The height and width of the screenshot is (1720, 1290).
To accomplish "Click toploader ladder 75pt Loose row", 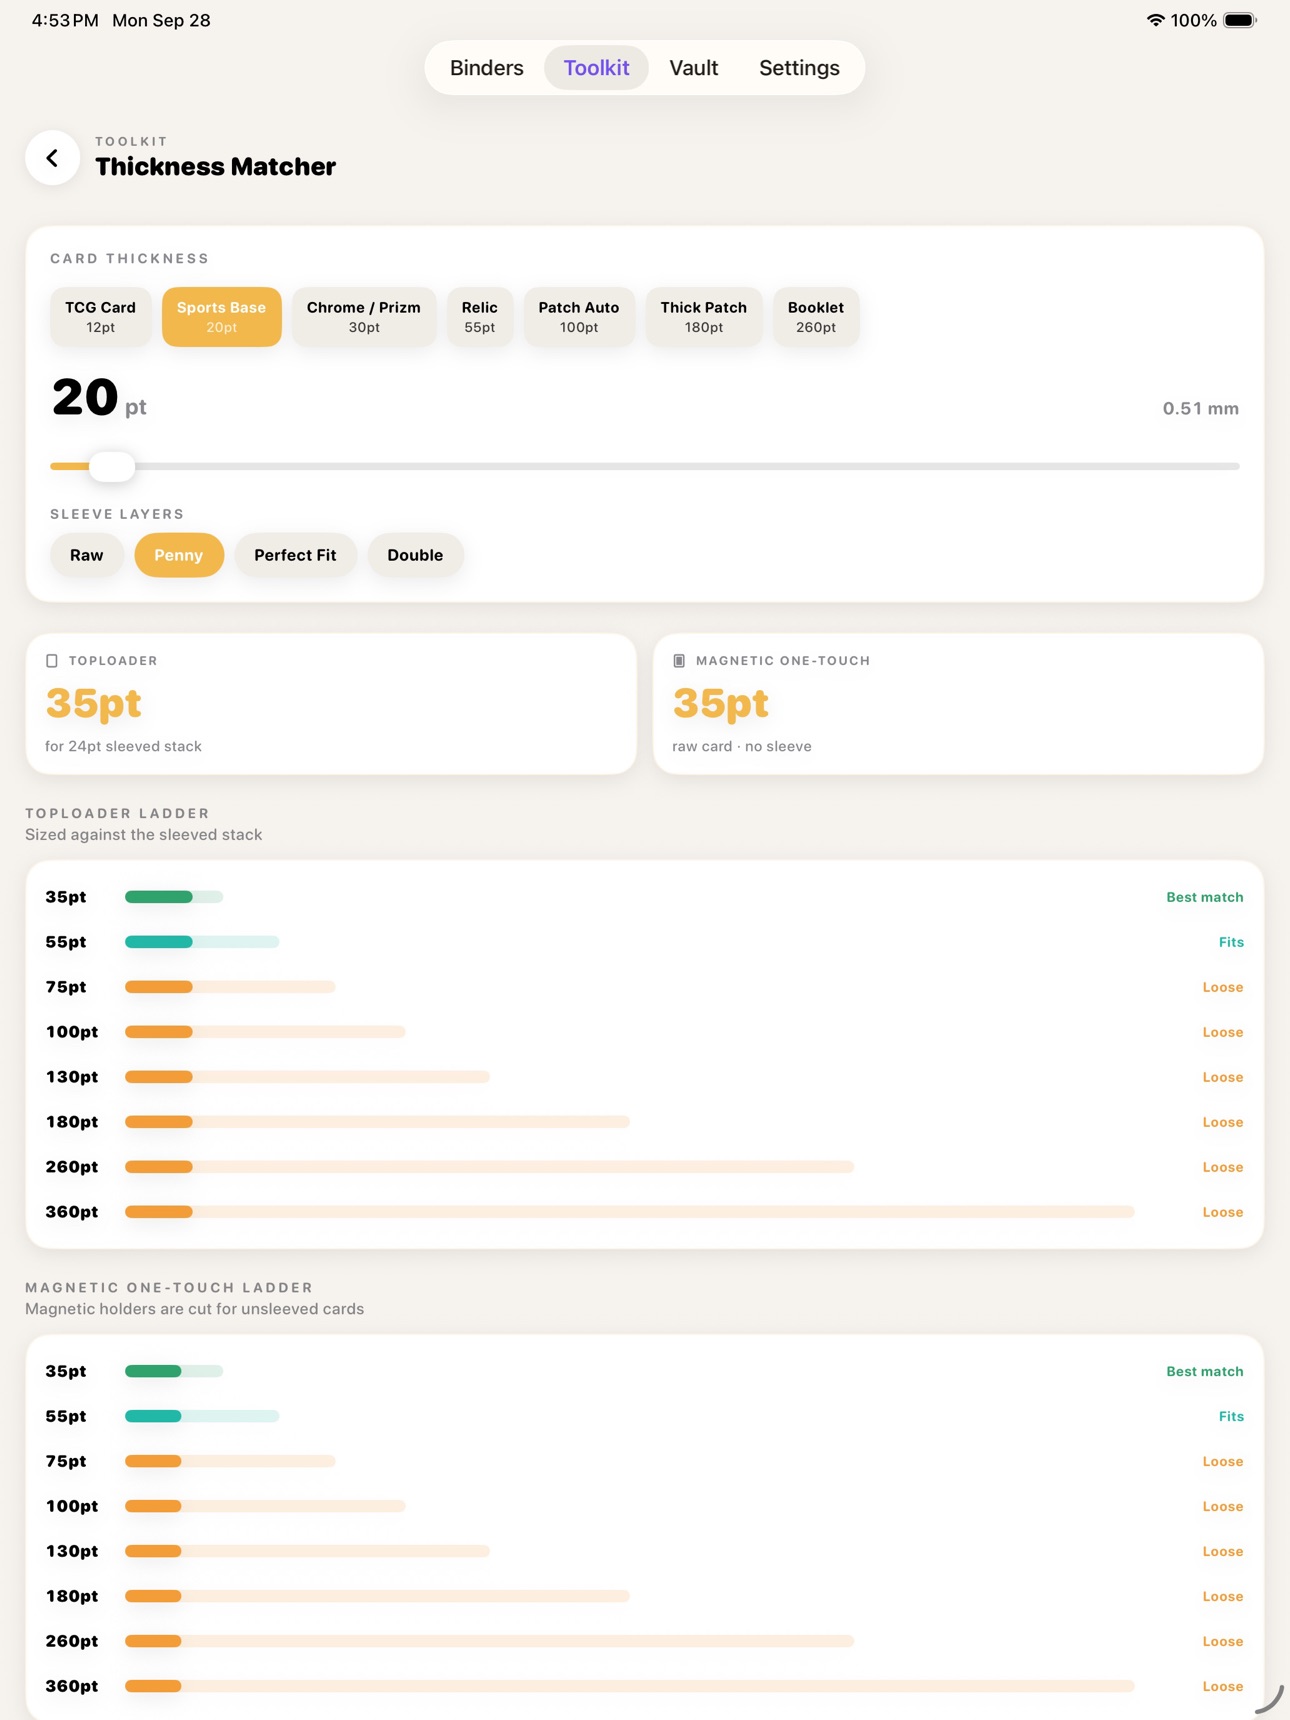I will click(x=645, y=987).
